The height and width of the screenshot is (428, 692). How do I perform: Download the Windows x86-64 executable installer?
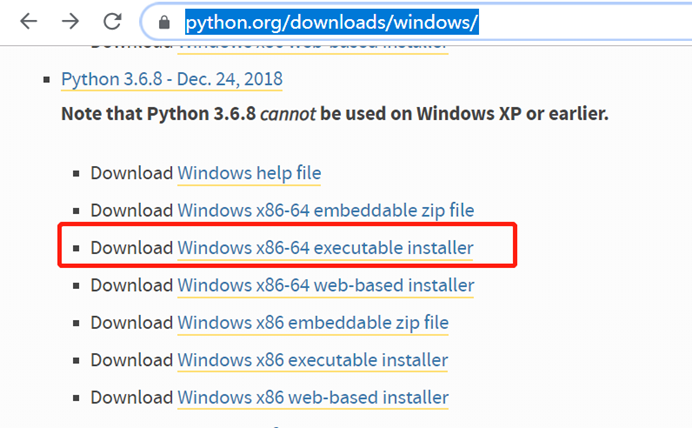point(325,248)
